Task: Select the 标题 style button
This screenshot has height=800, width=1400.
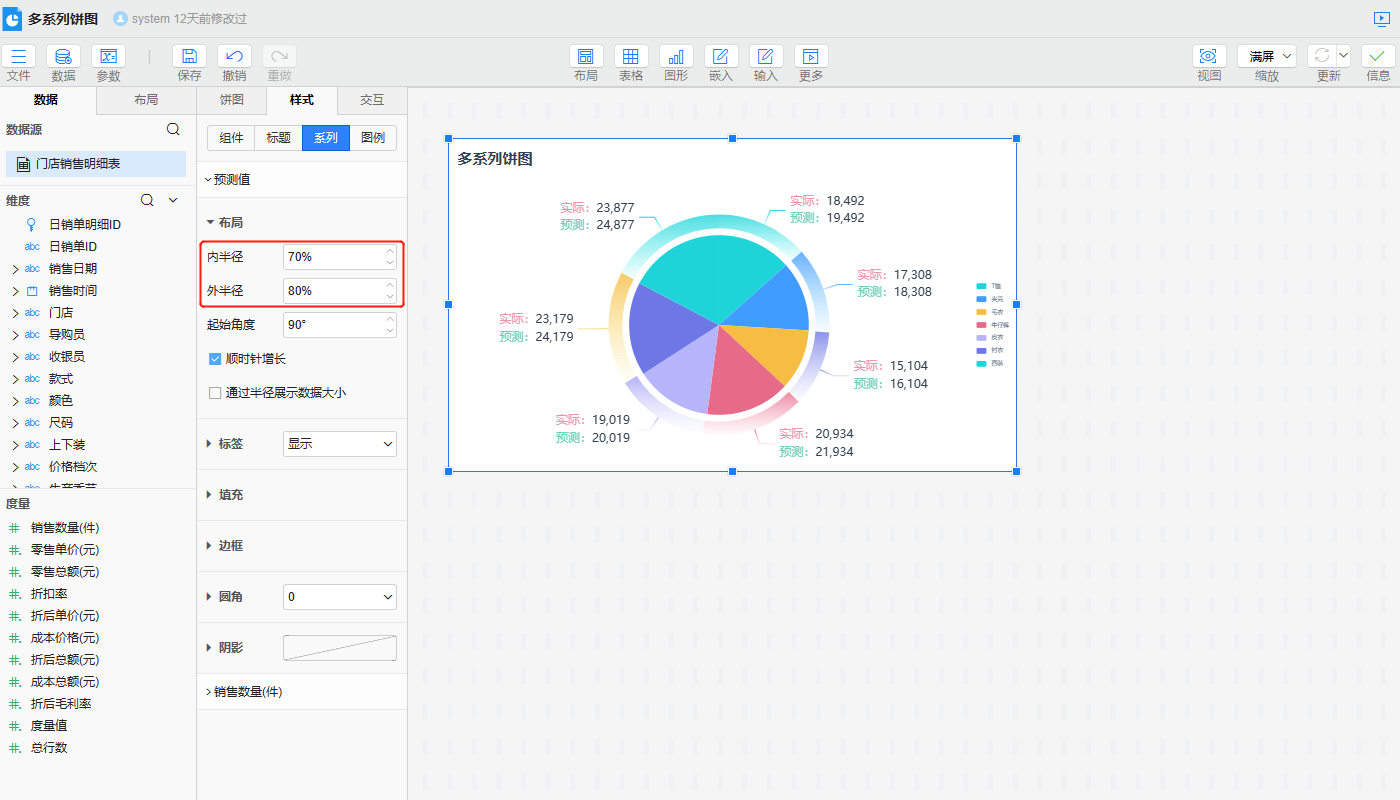Action: click(278, 138)
